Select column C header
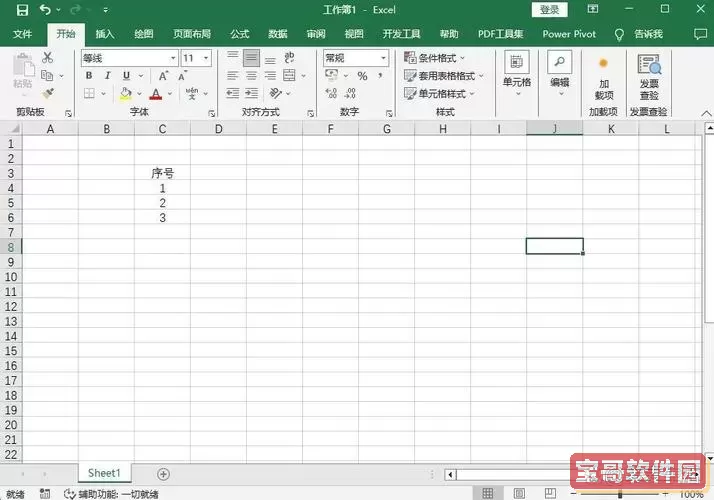Screen dimensions: 714x500 tap(163, 129)
